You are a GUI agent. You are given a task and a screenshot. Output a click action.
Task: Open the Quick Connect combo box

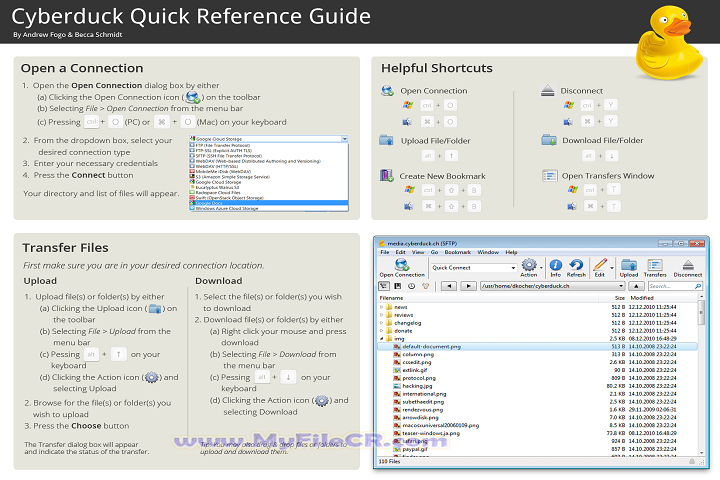pos(473,268)
